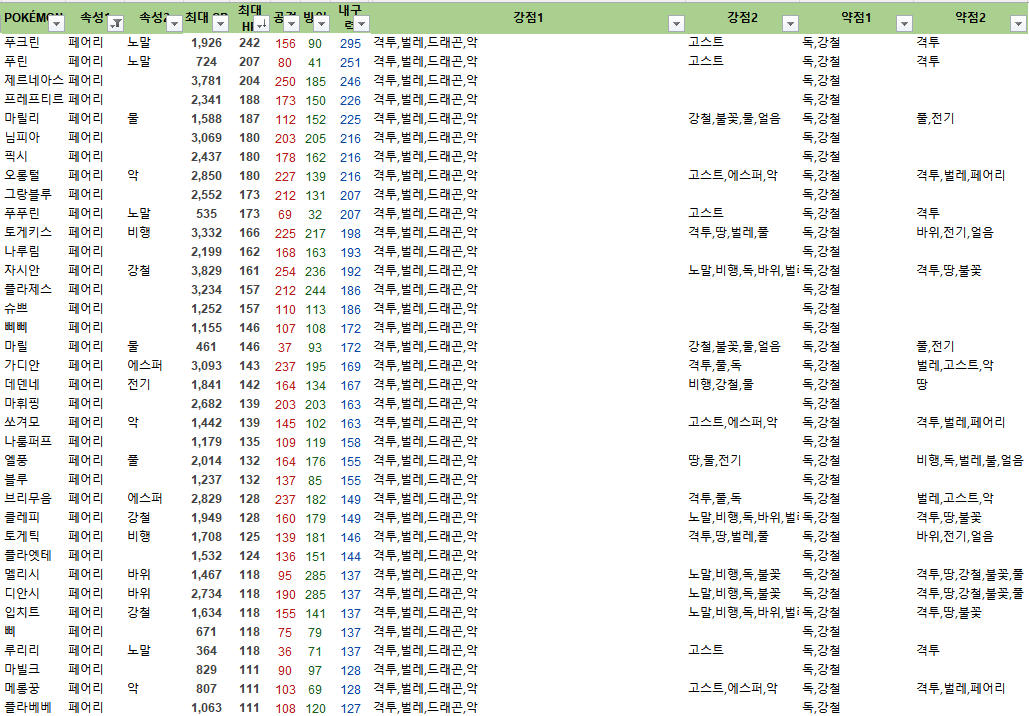Select the 강점1 header label
Viewport: 1029px width, 716px height.
[x=528, y=18]
